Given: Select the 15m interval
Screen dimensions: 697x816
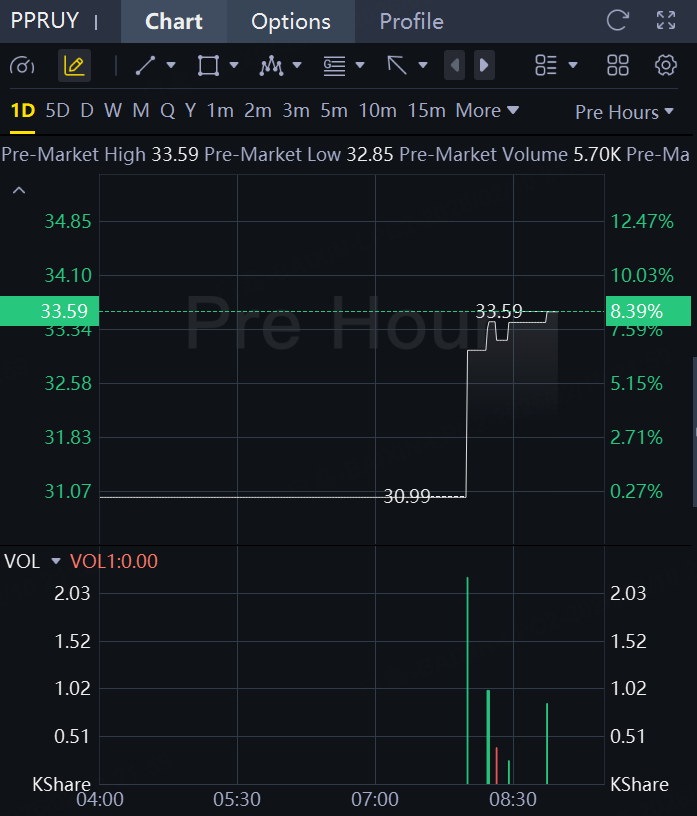Looking at the screenshot, I should [x=426, y=110].
